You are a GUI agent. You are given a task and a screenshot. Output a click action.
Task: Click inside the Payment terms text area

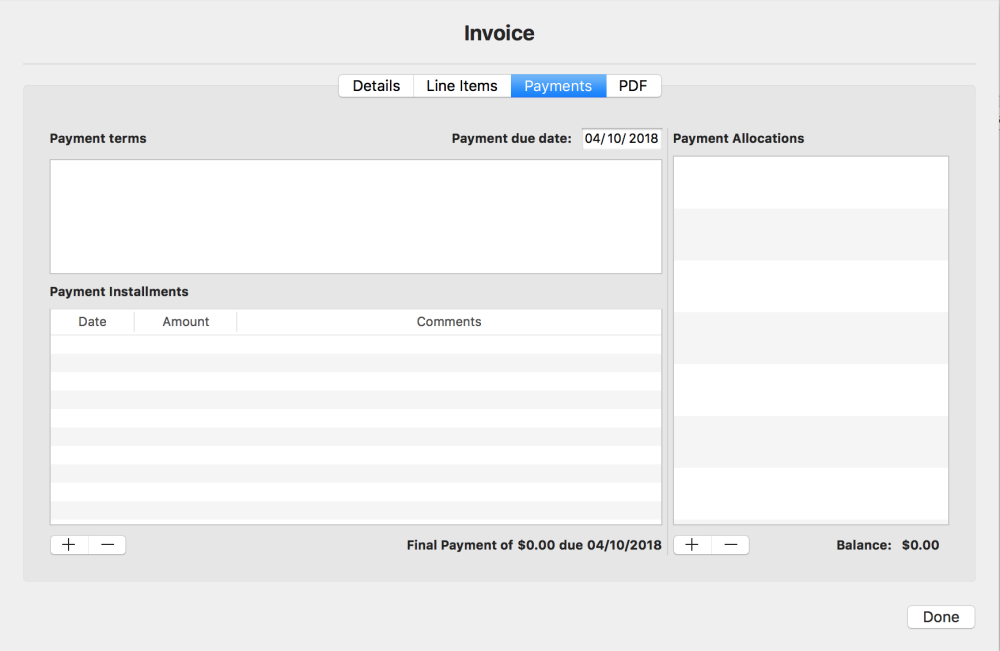355,215
